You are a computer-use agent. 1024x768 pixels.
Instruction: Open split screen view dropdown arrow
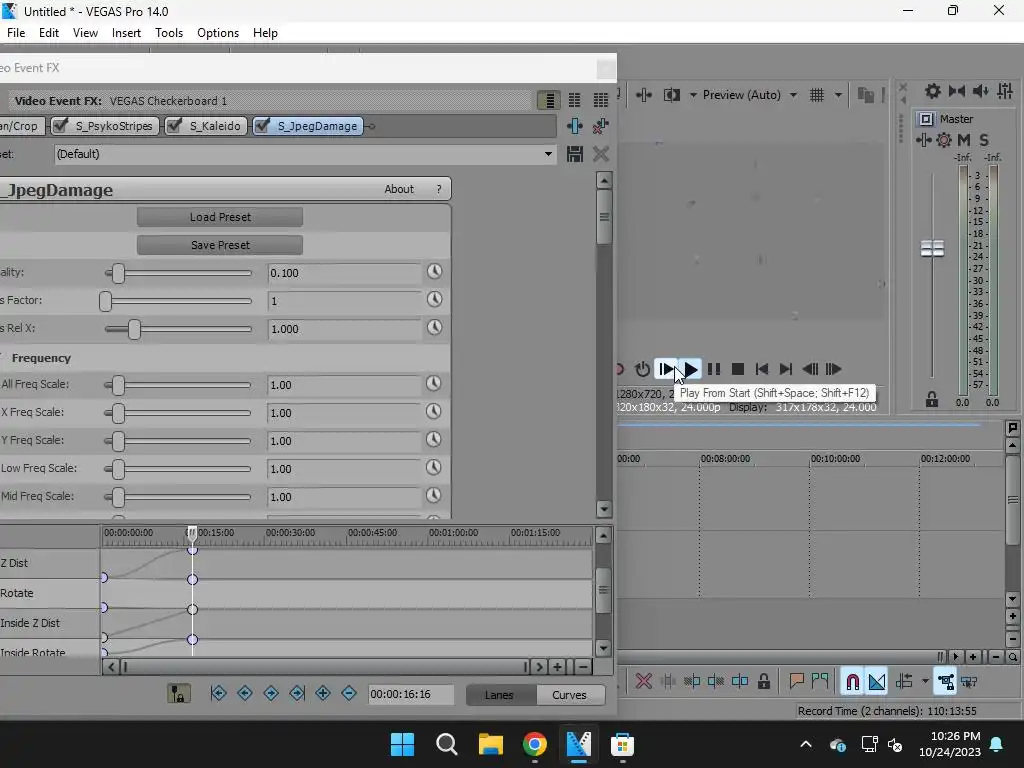693,95
